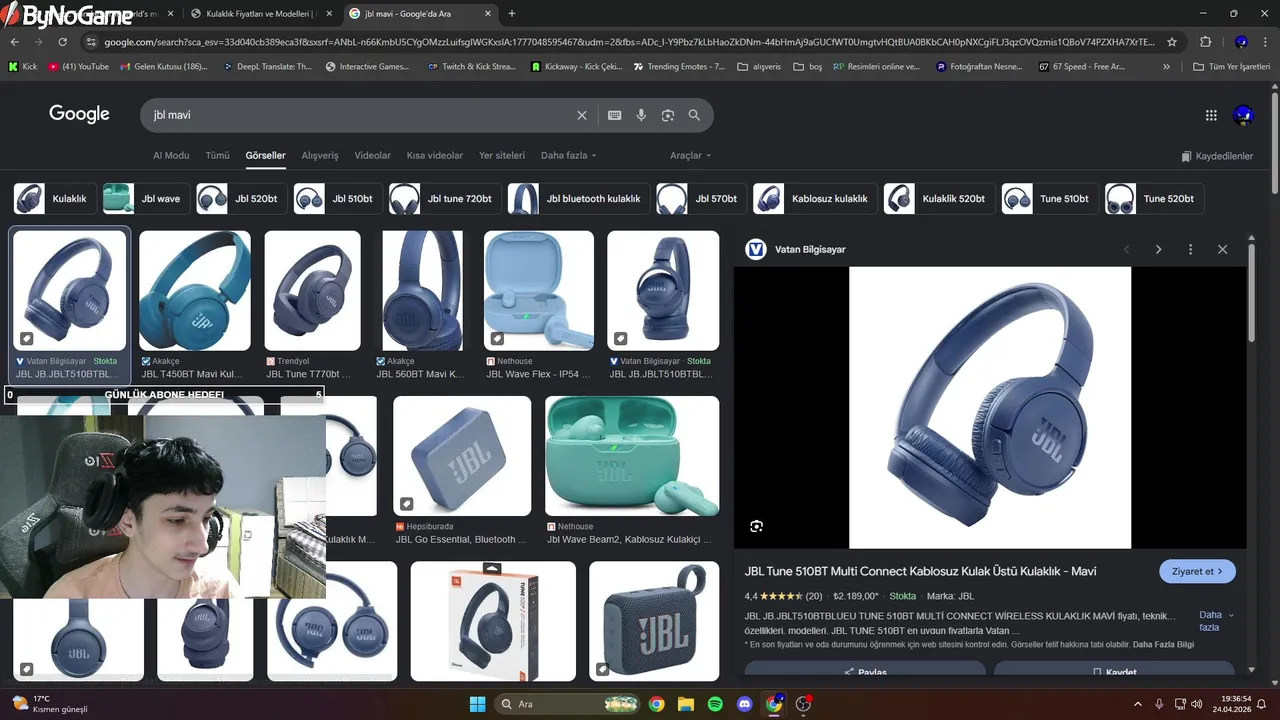
Task: Open the Kick bookmark
Action: click(22, 67)
